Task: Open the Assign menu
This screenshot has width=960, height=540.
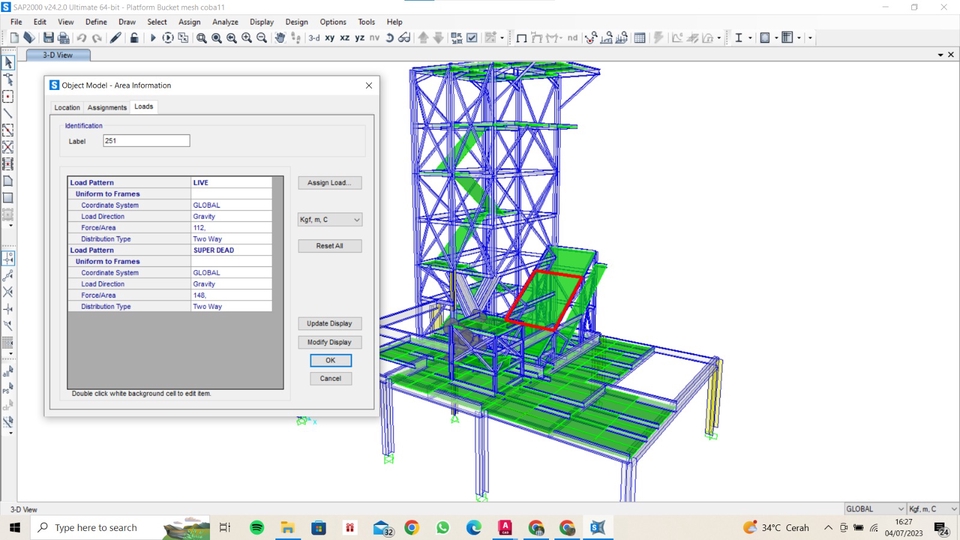Action: coord(189,21)
